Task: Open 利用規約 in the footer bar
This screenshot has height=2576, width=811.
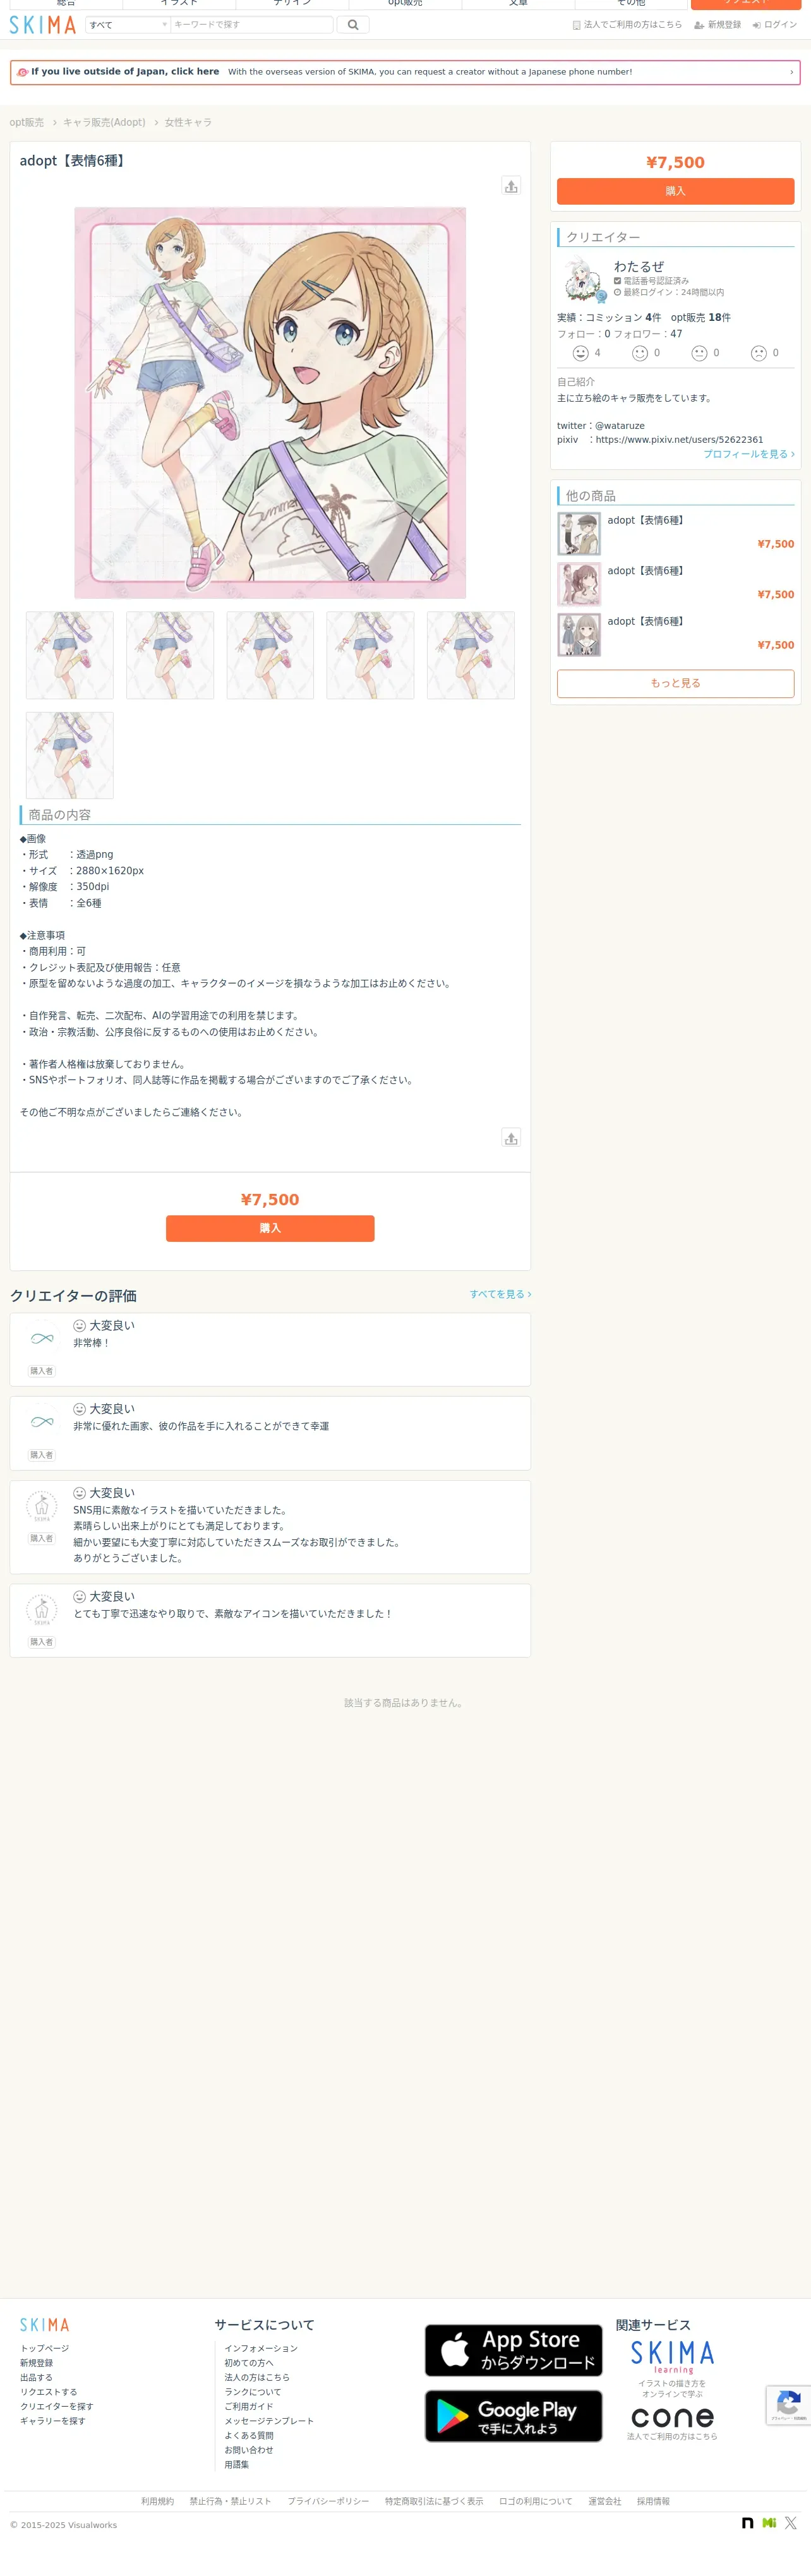Action: point(157,2501)
